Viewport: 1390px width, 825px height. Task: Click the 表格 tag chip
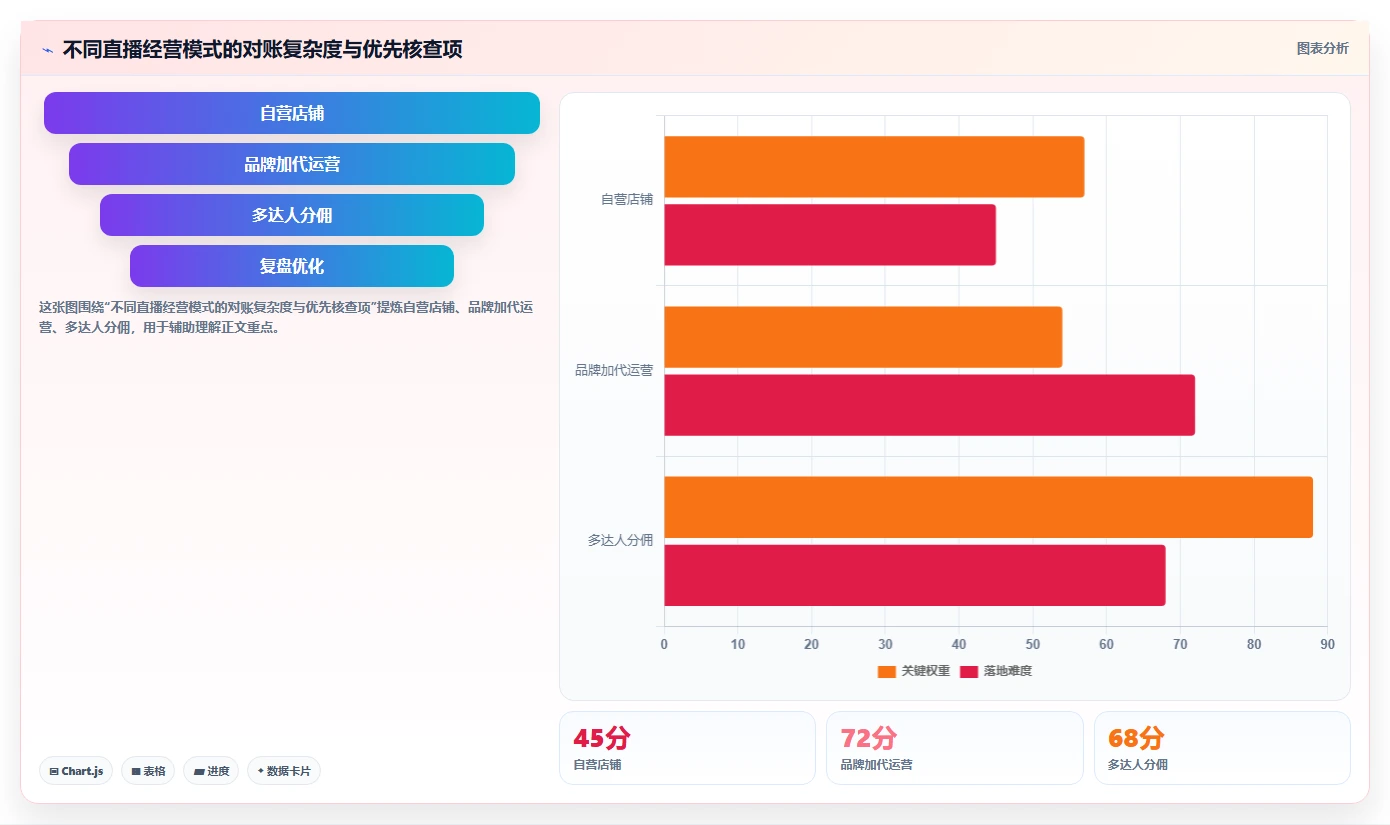(148, 771)
